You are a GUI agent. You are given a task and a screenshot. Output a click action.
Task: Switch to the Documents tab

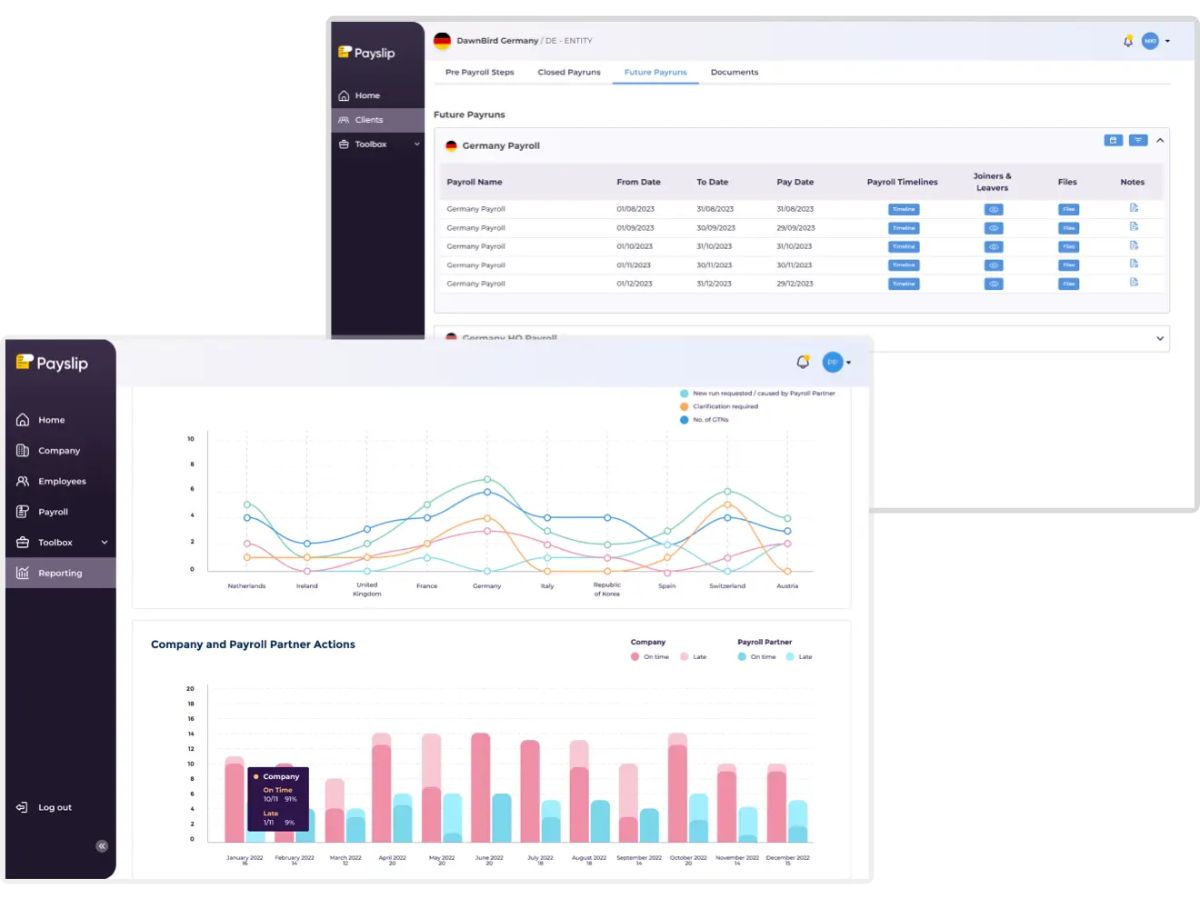pyautogui.click(x=734, y=72)
